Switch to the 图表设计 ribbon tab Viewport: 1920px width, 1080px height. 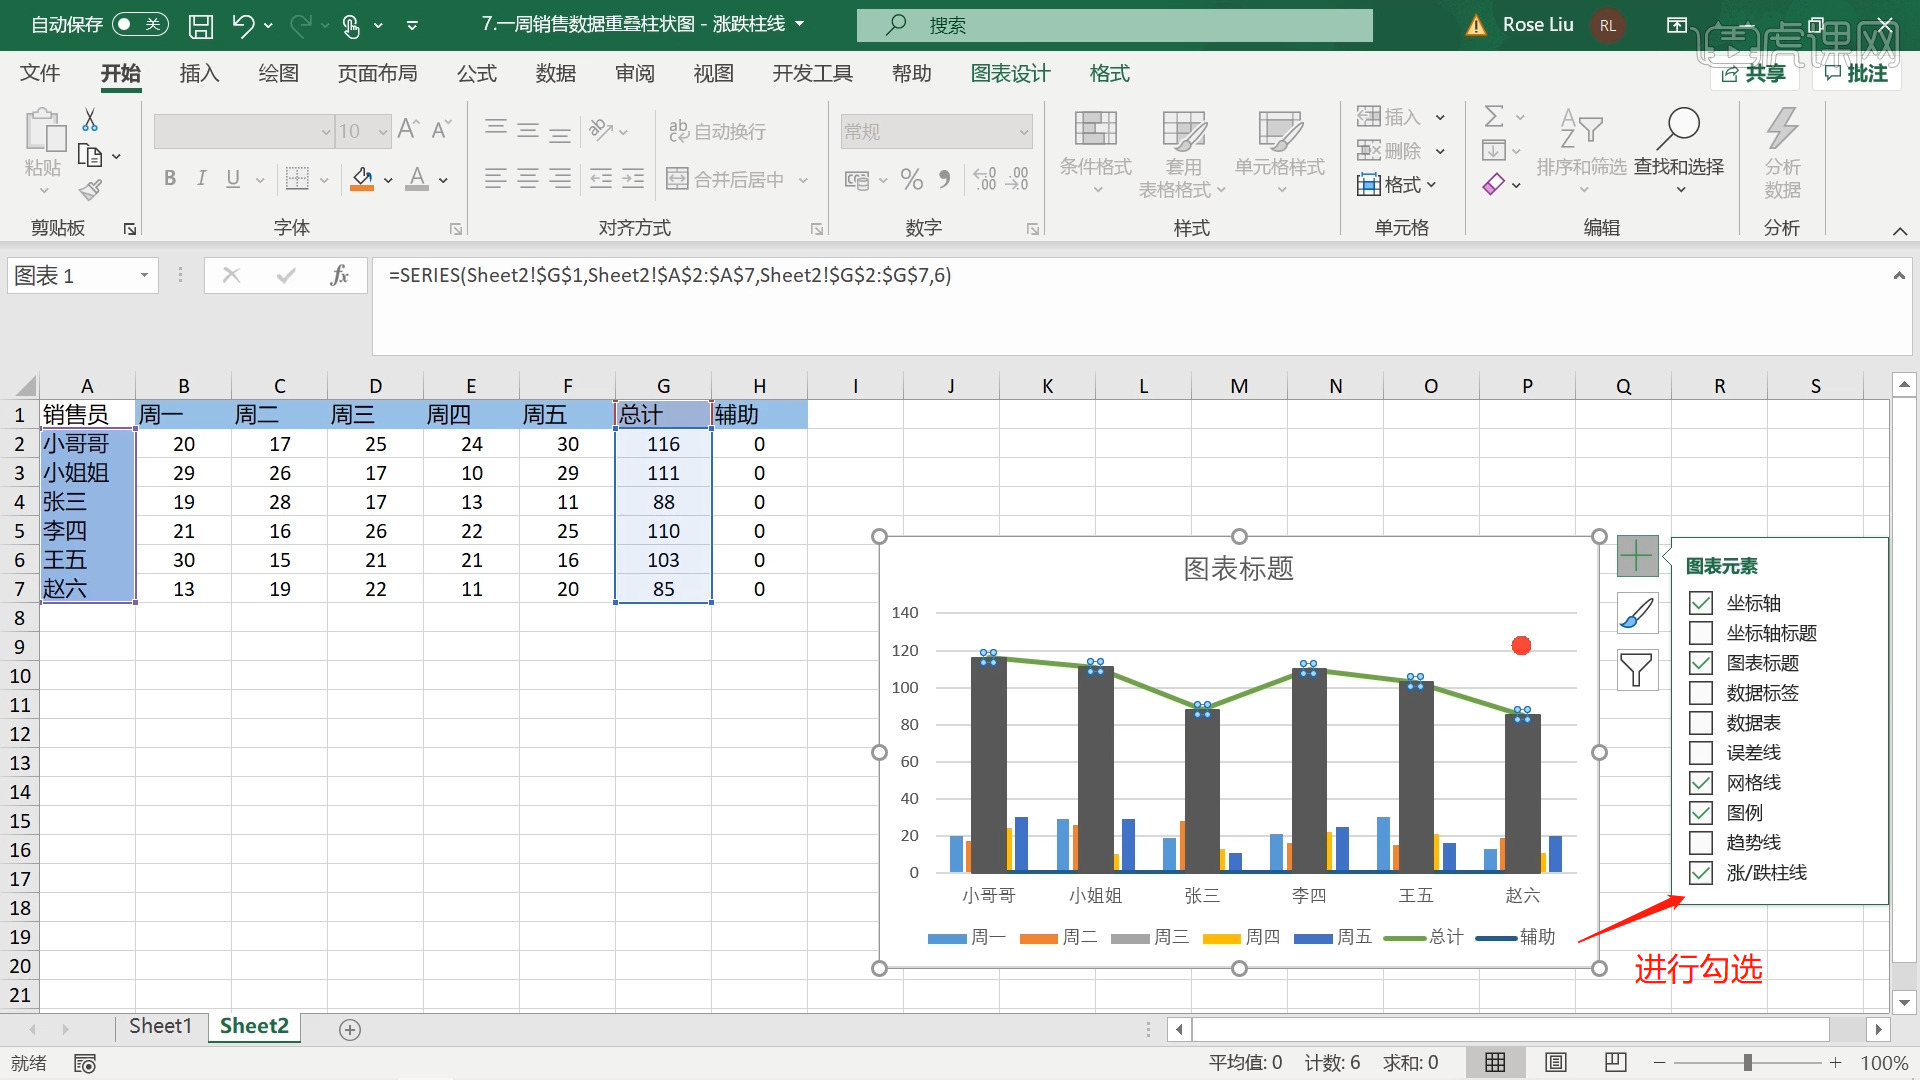[1010, 73]
